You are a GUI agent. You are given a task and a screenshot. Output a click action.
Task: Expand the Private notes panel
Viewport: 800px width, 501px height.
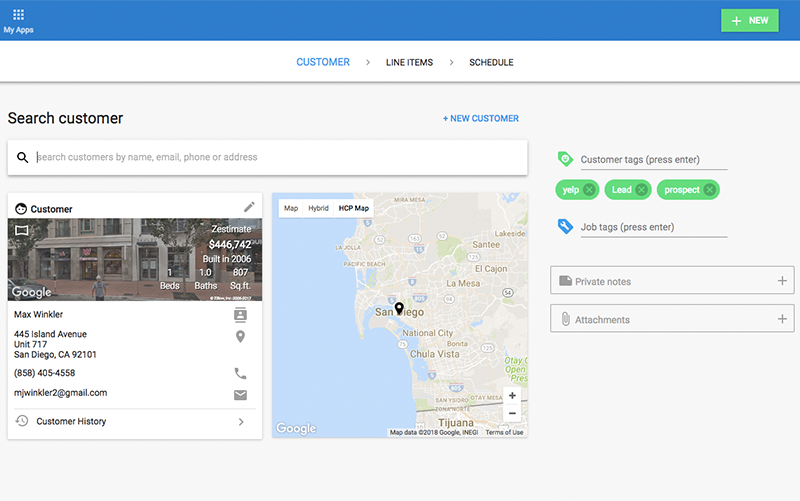(672, 280)
